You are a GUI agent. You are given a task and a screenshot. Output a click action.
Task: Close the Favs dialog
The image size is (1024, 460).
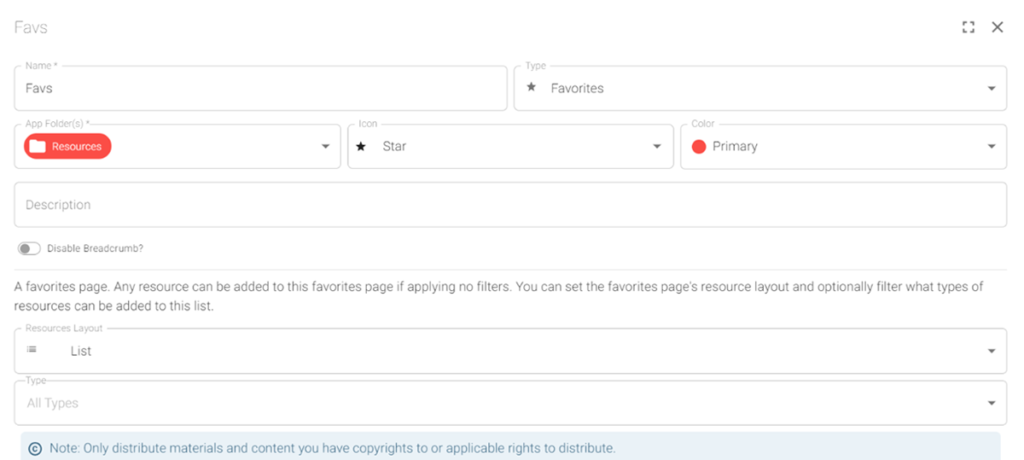click(997, 28)
